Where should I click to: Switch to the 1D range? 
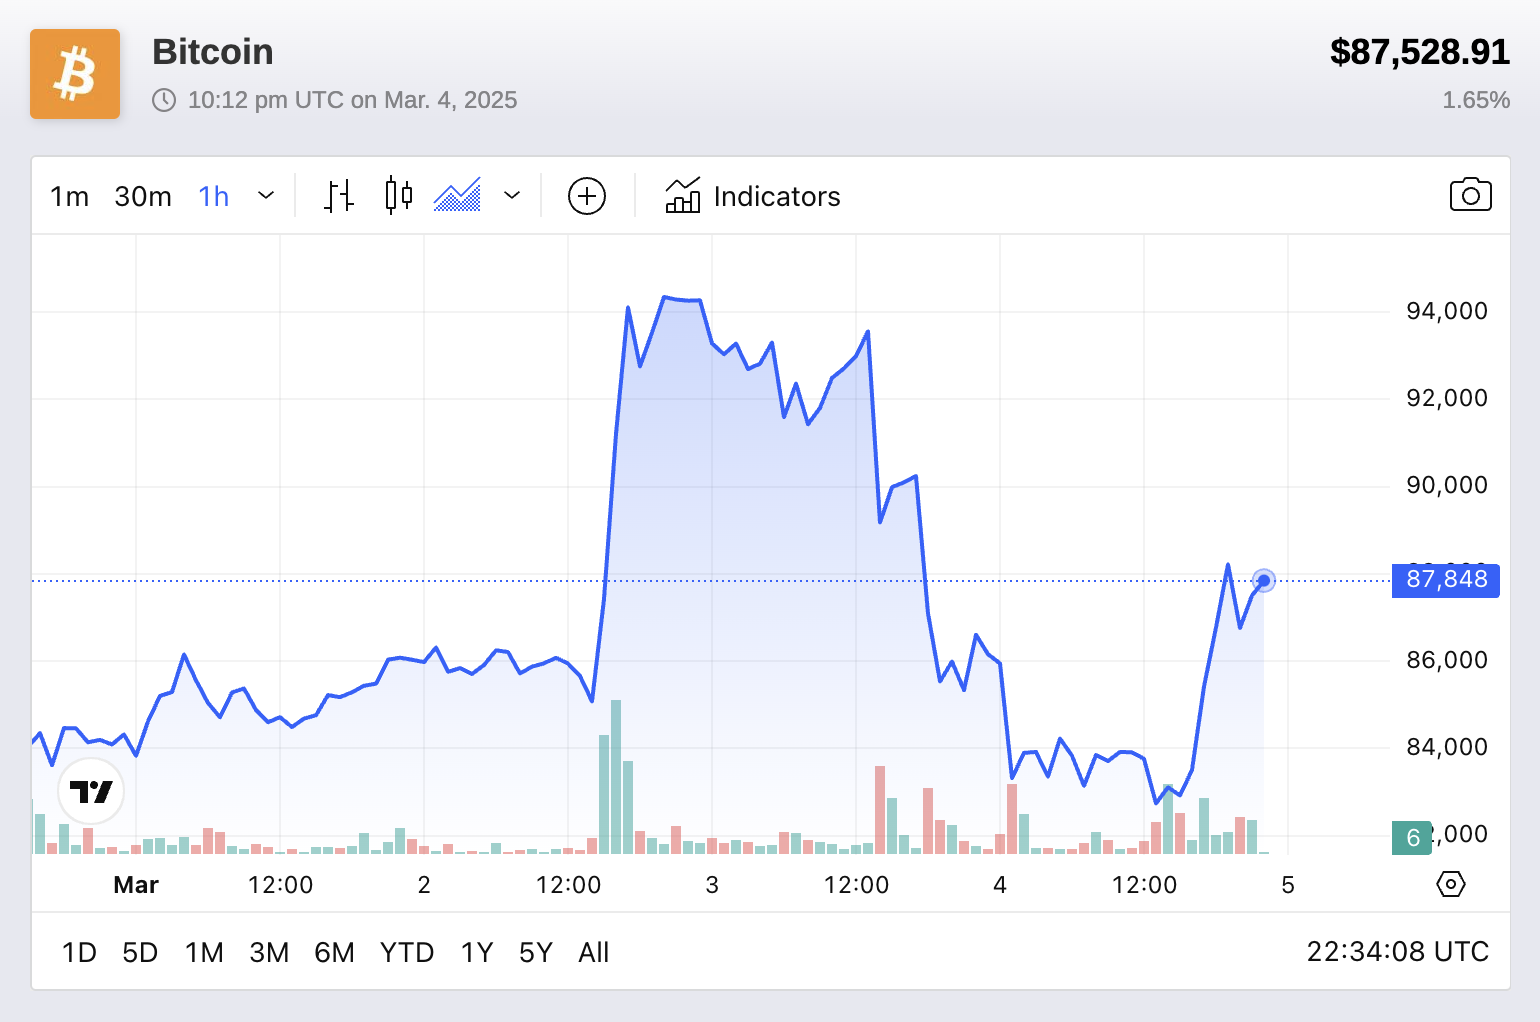(x=79, y=952)
